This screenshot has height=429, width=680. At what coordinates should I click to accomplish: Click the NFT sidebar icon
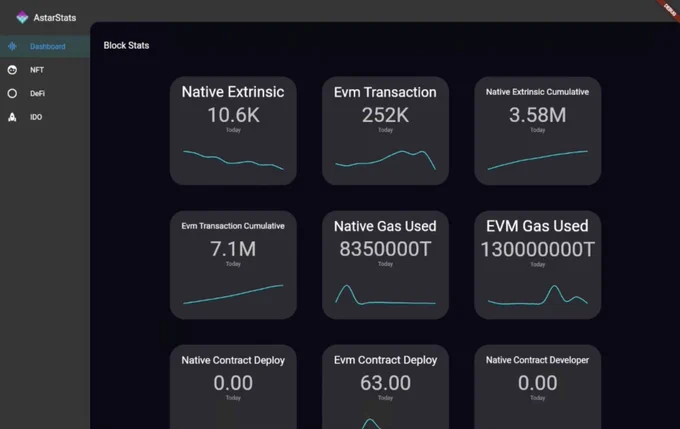pyautogui.click(x=12, y=70)
